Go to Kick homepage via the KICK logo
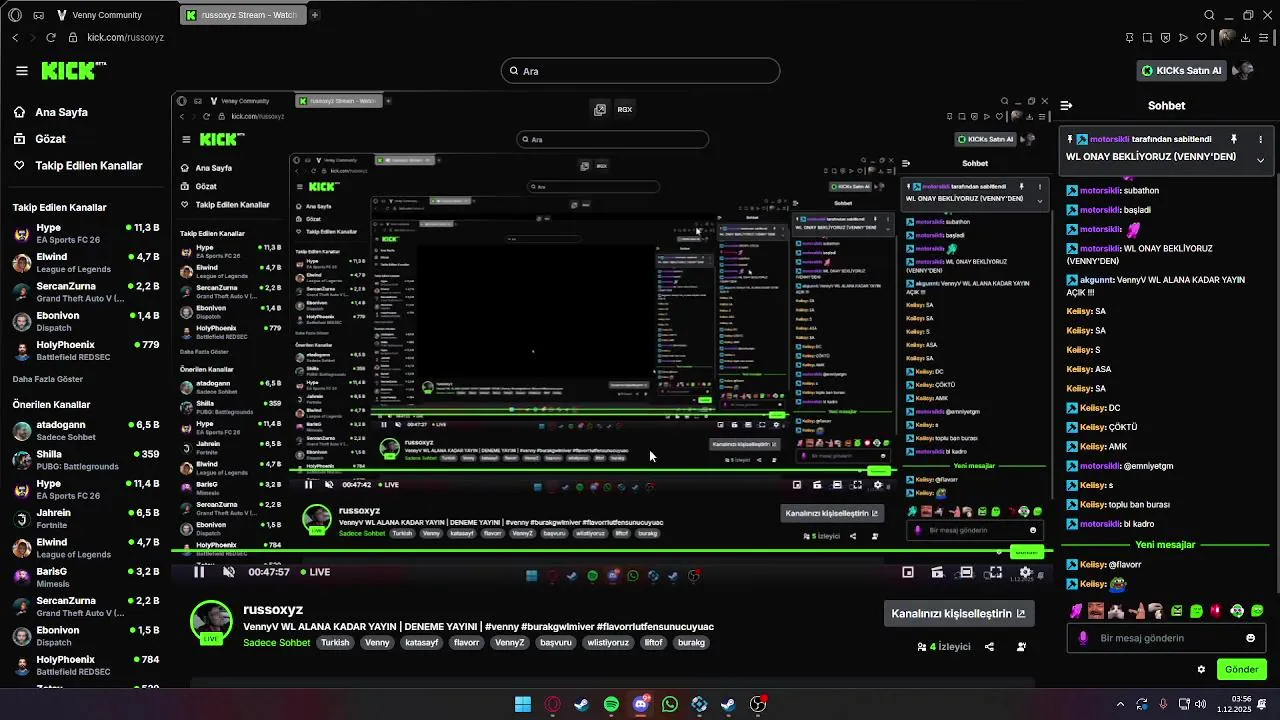1280x720 pixels. (74, 70)
